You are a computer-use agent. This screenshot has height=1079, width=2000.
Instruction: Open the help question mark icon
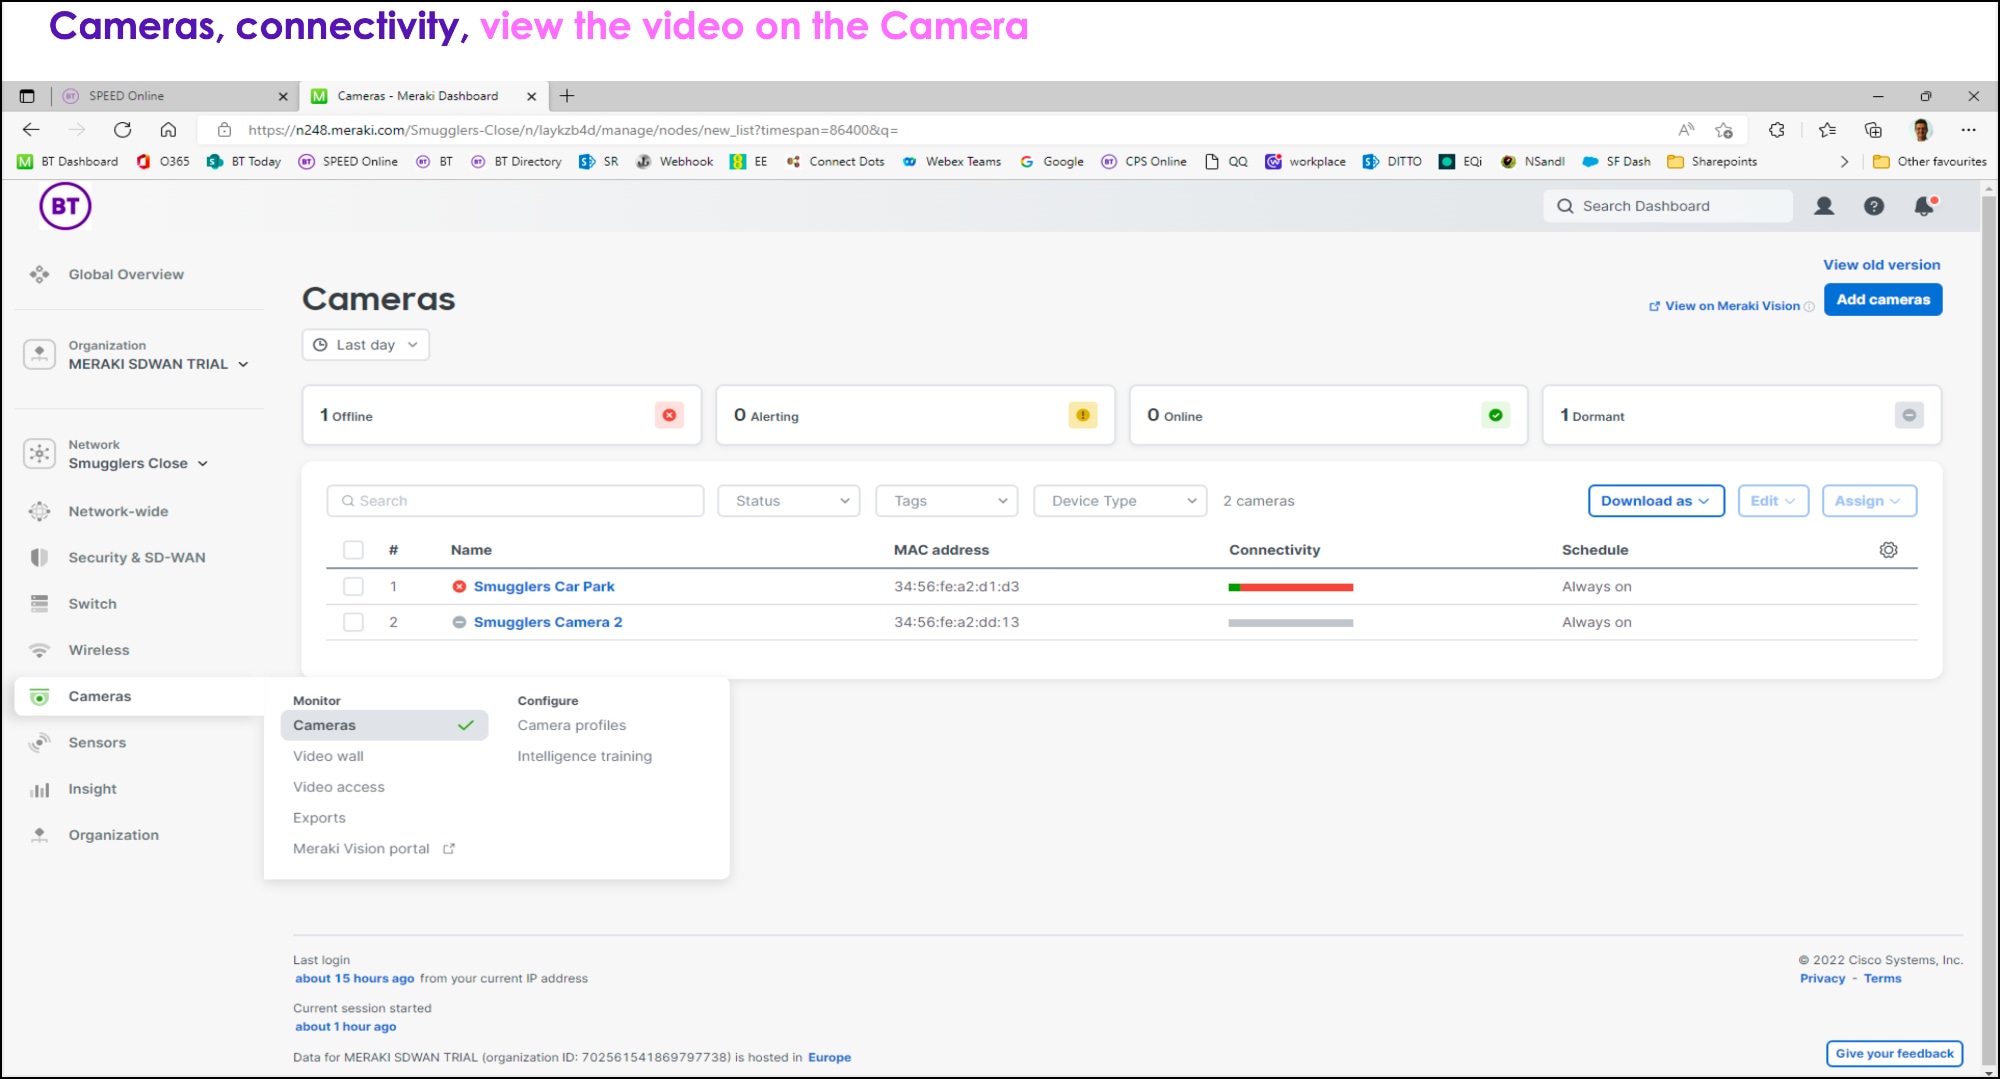tap(1874, 206)
